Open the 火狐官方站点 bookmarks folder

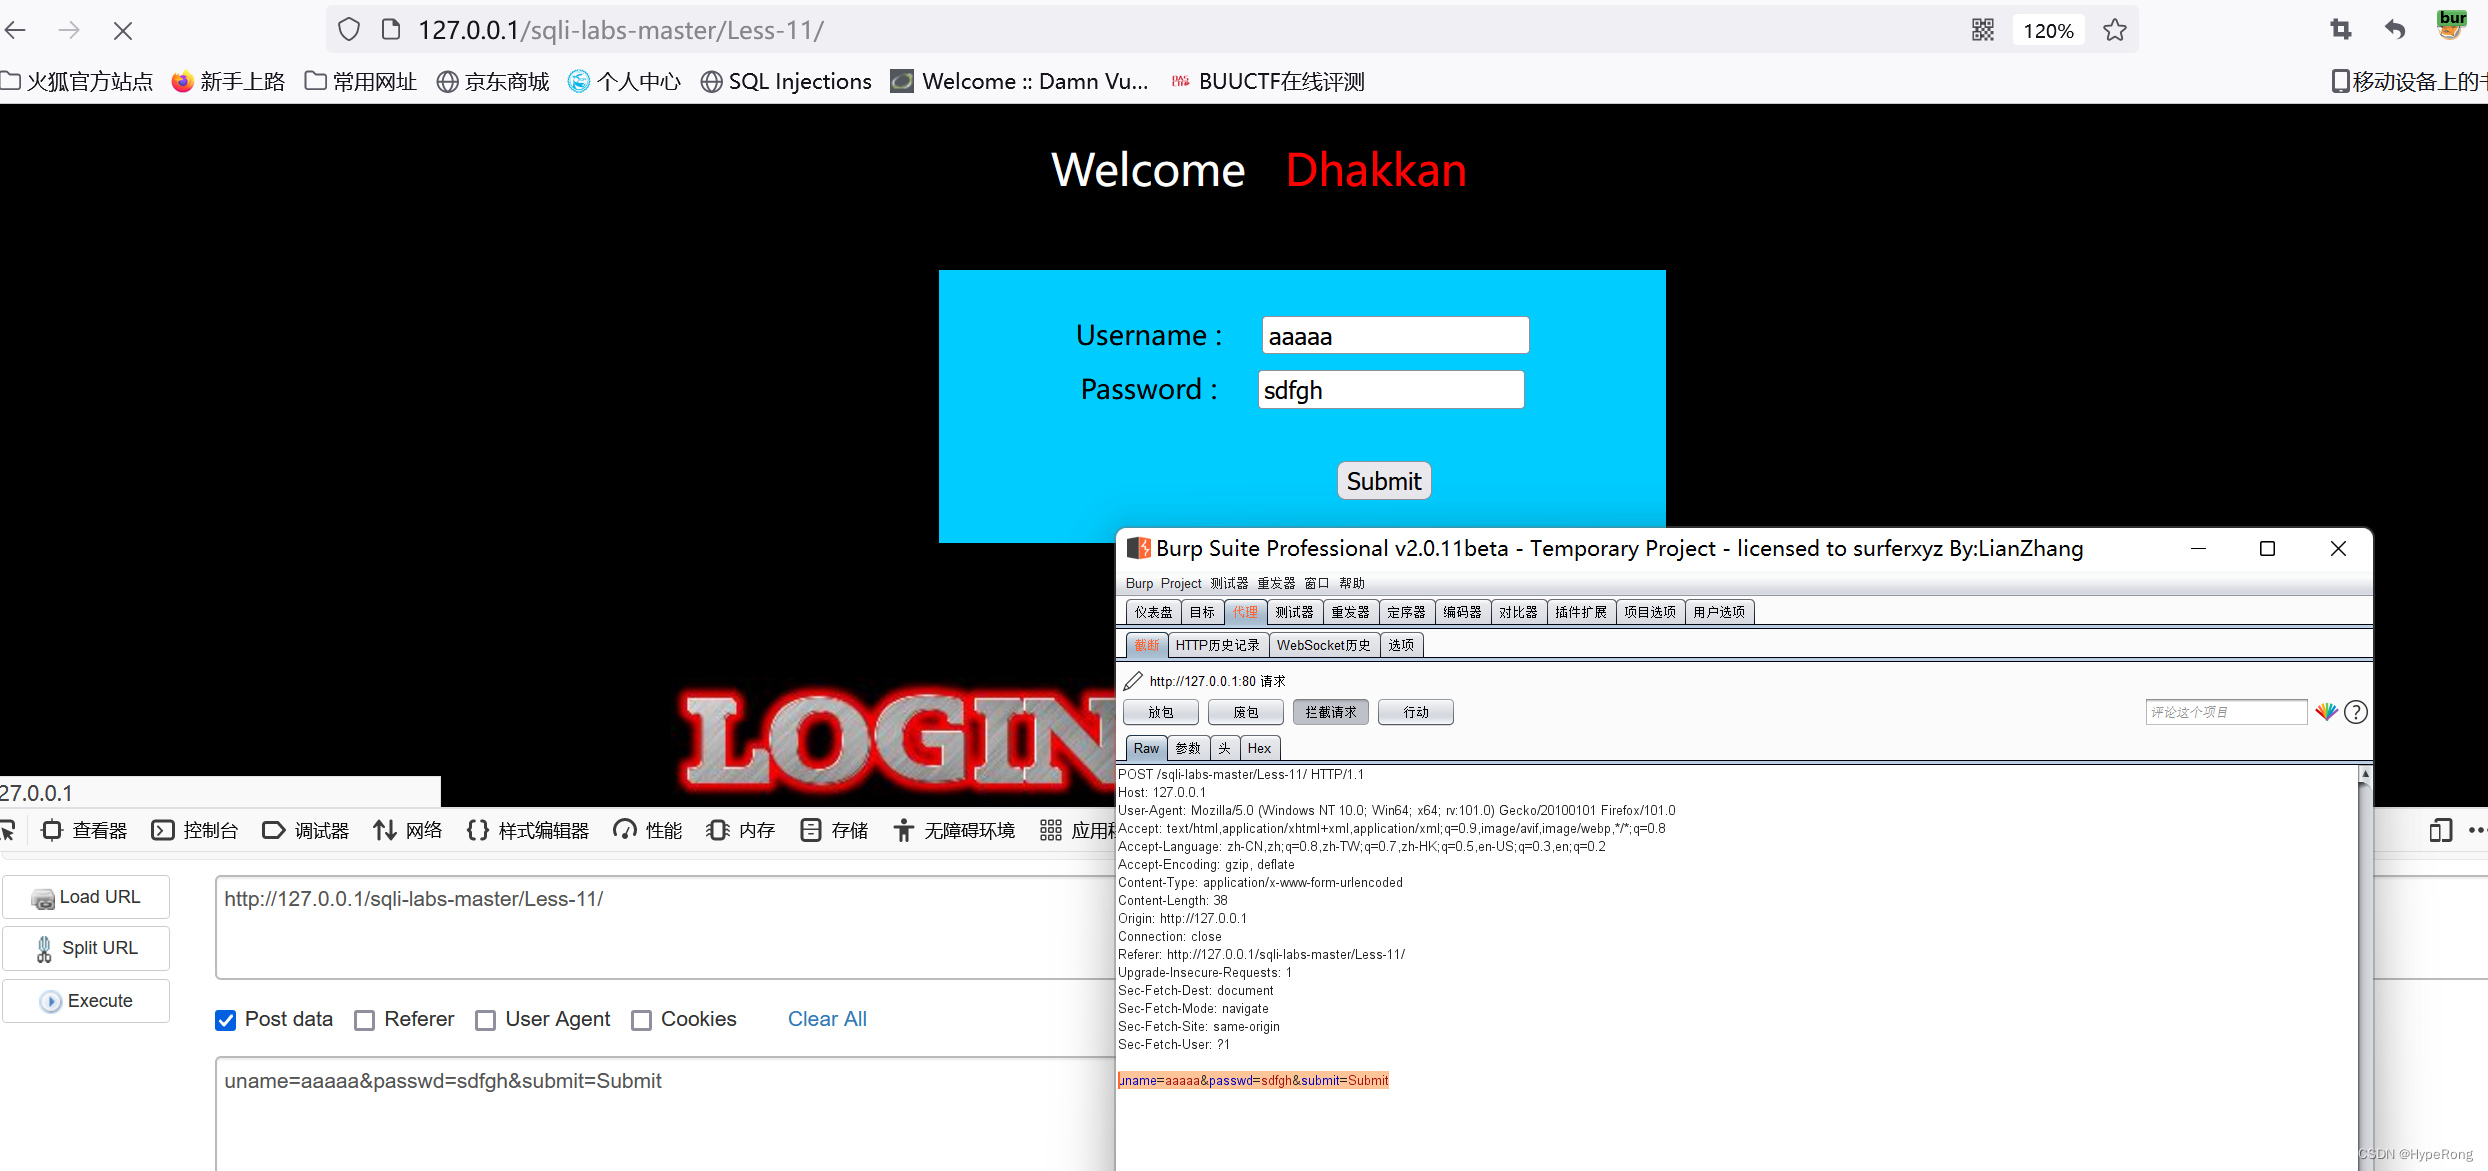pos(78,82)
